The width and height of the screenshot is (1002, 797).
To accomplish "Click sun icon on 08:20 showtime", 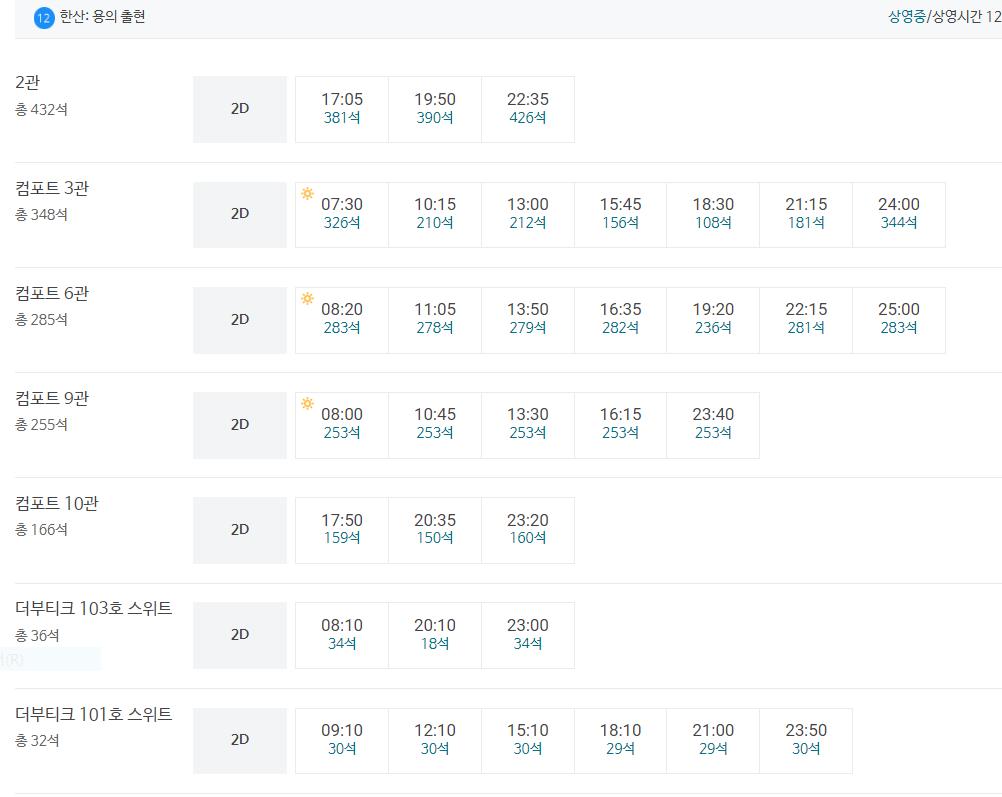I will point(307,298).
